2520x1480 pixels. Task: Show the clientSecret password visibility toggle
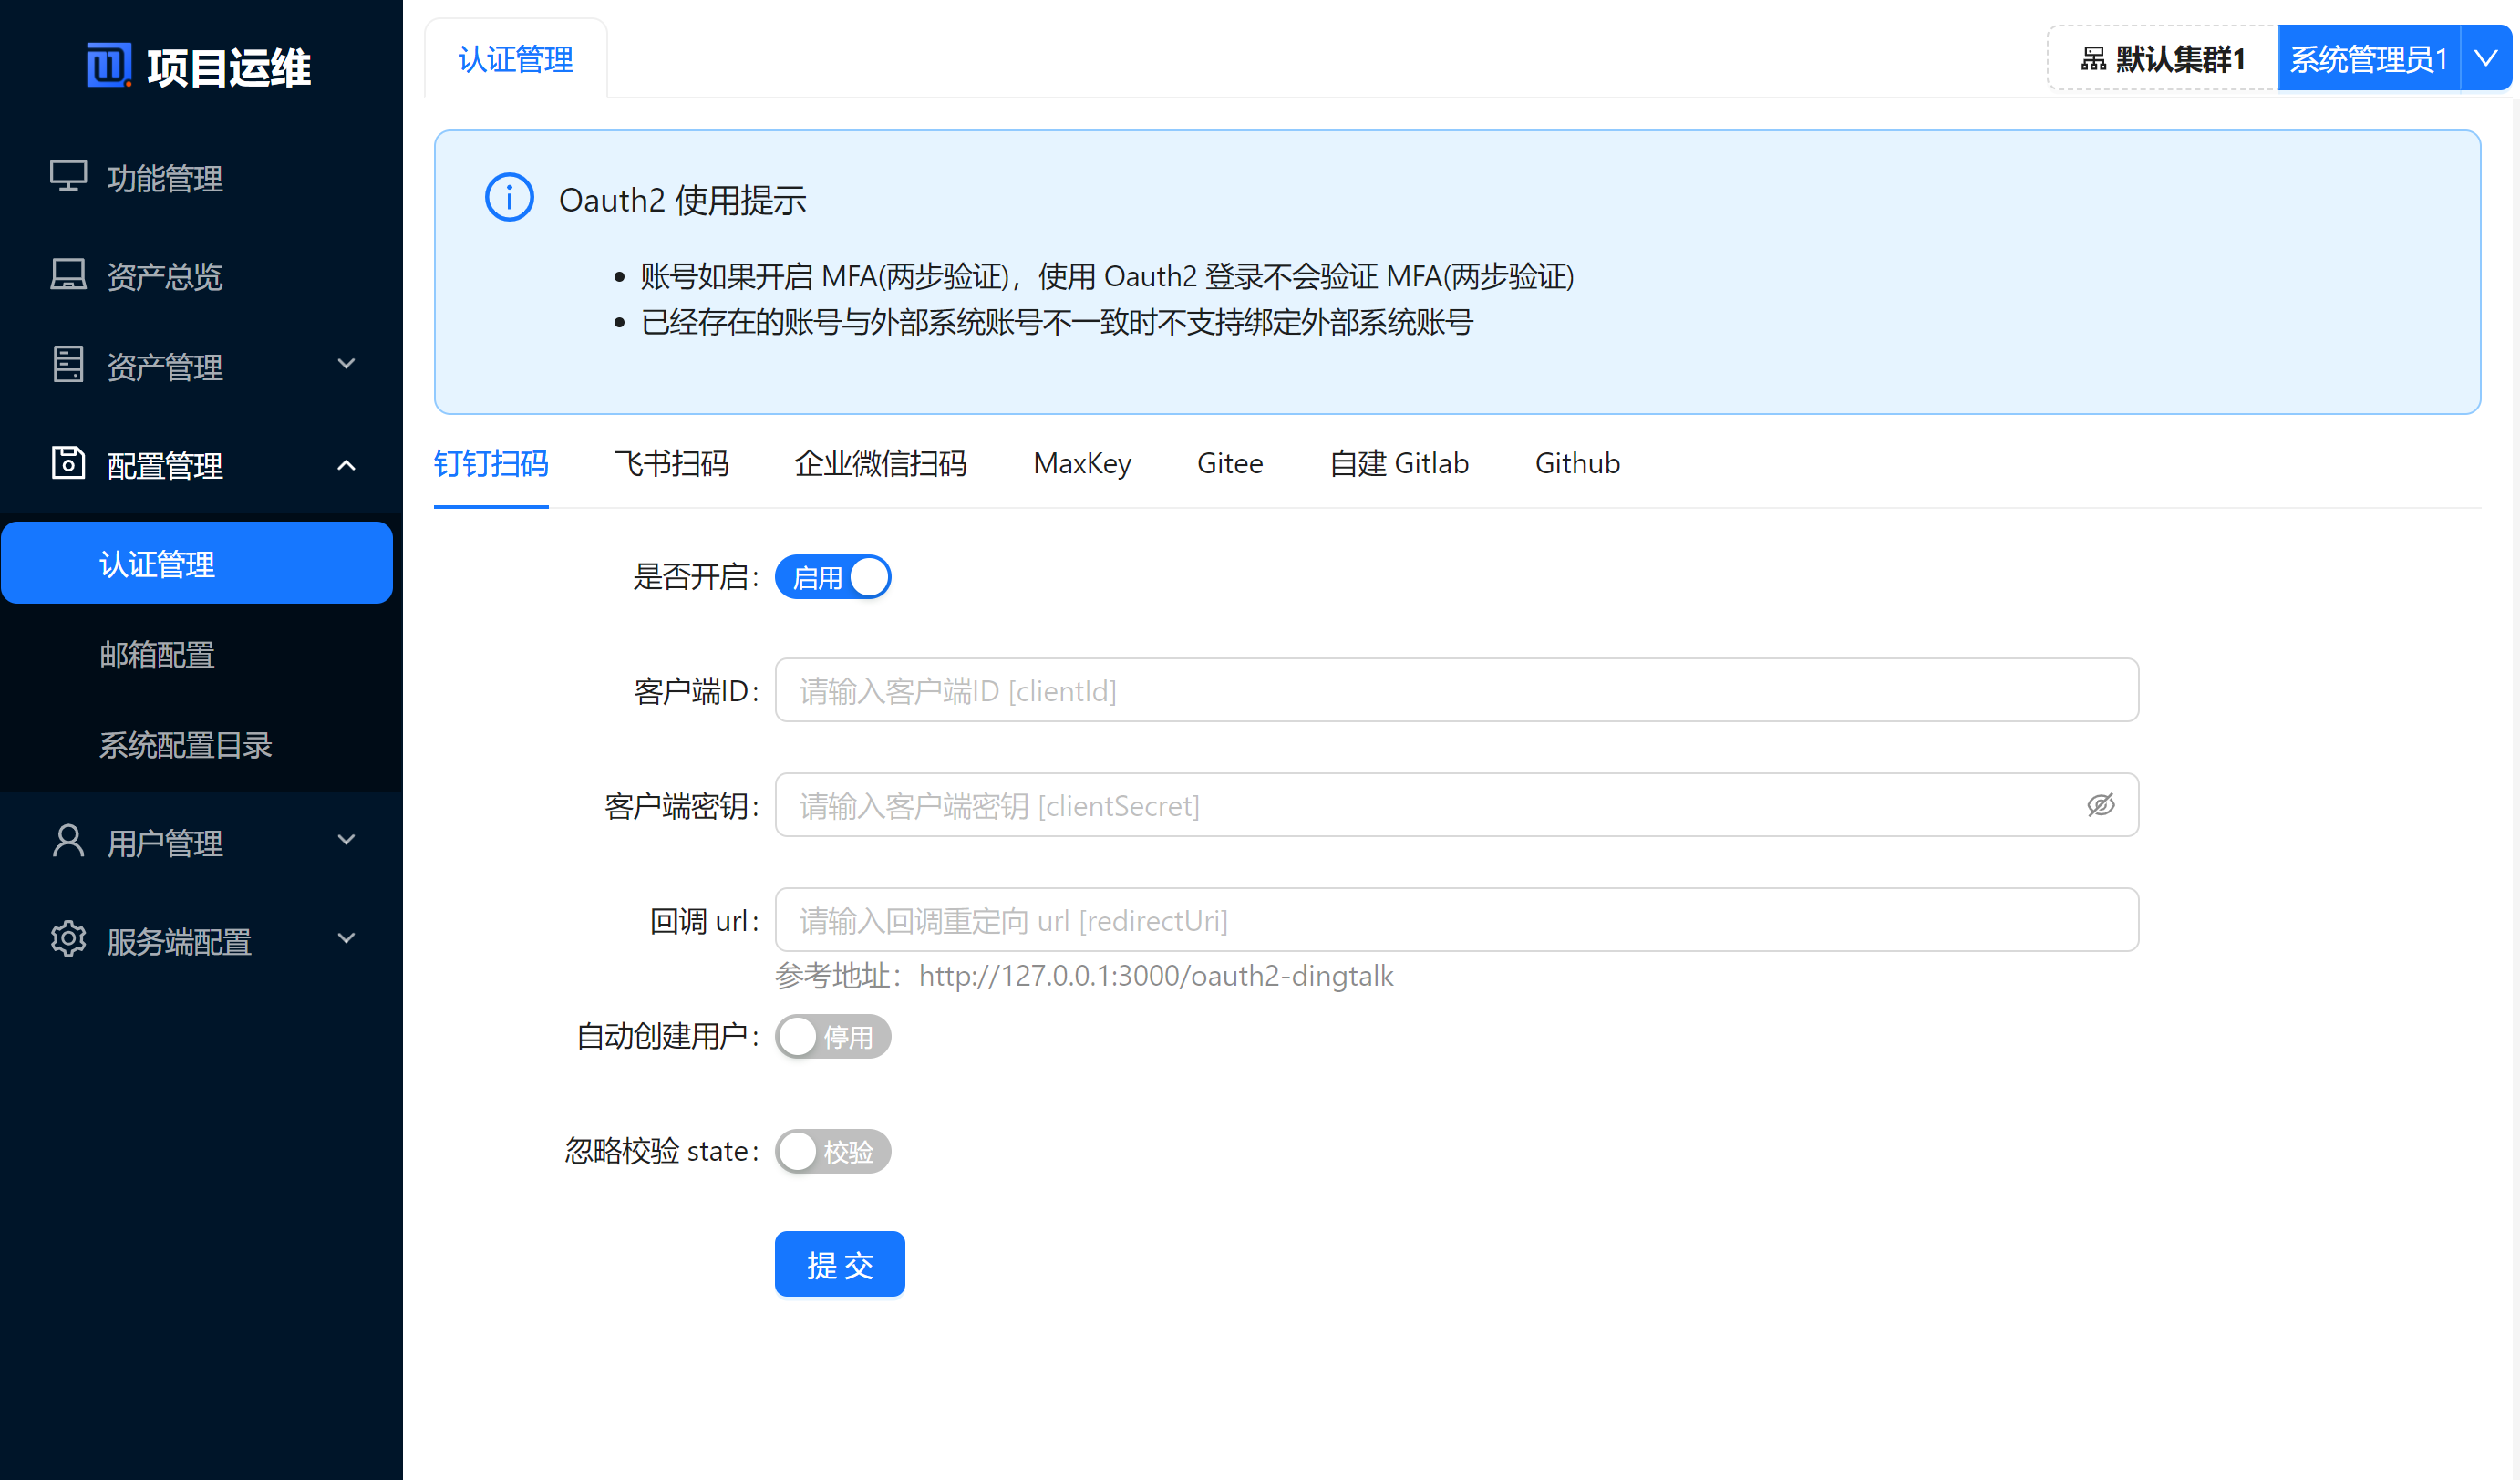[2101, 805]
